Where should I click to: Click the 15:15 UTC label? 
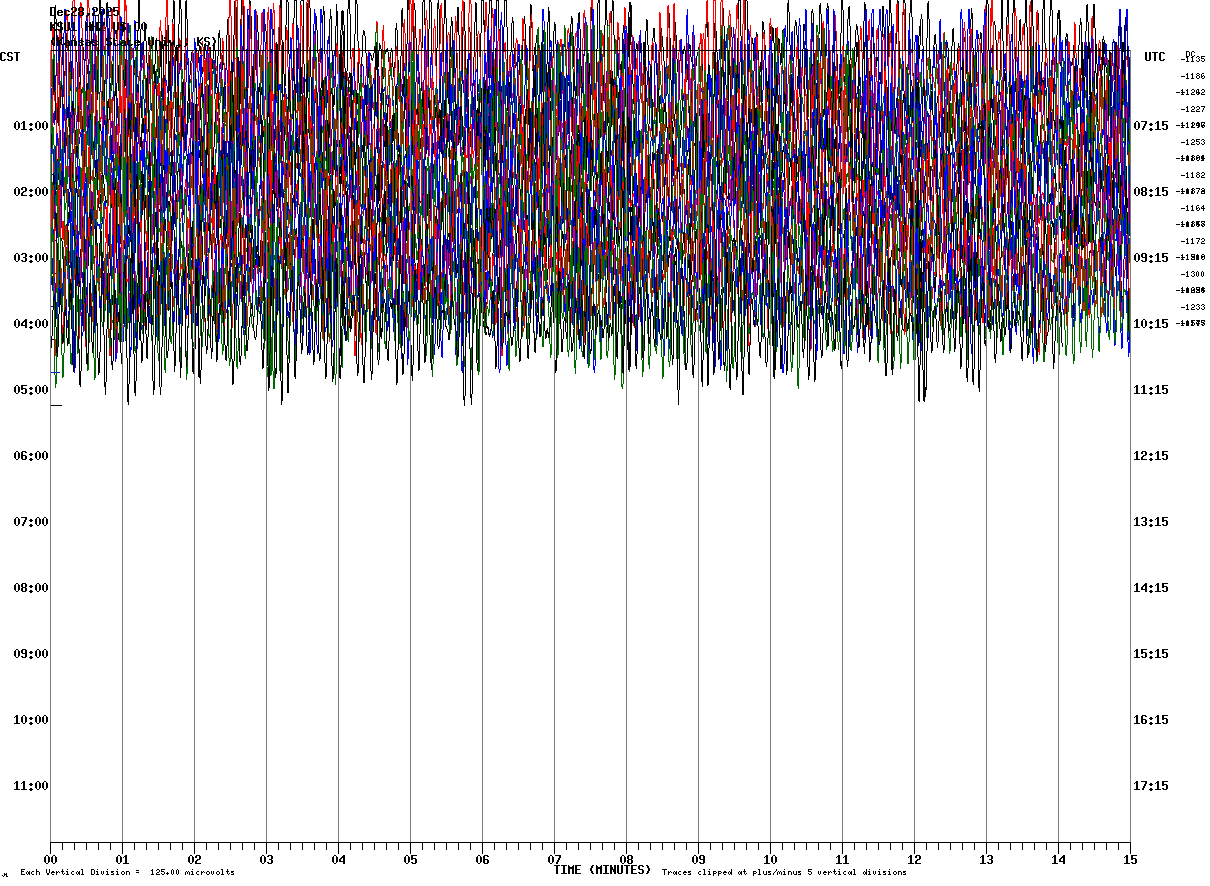pyautogui.click(x=1151, y=654)
